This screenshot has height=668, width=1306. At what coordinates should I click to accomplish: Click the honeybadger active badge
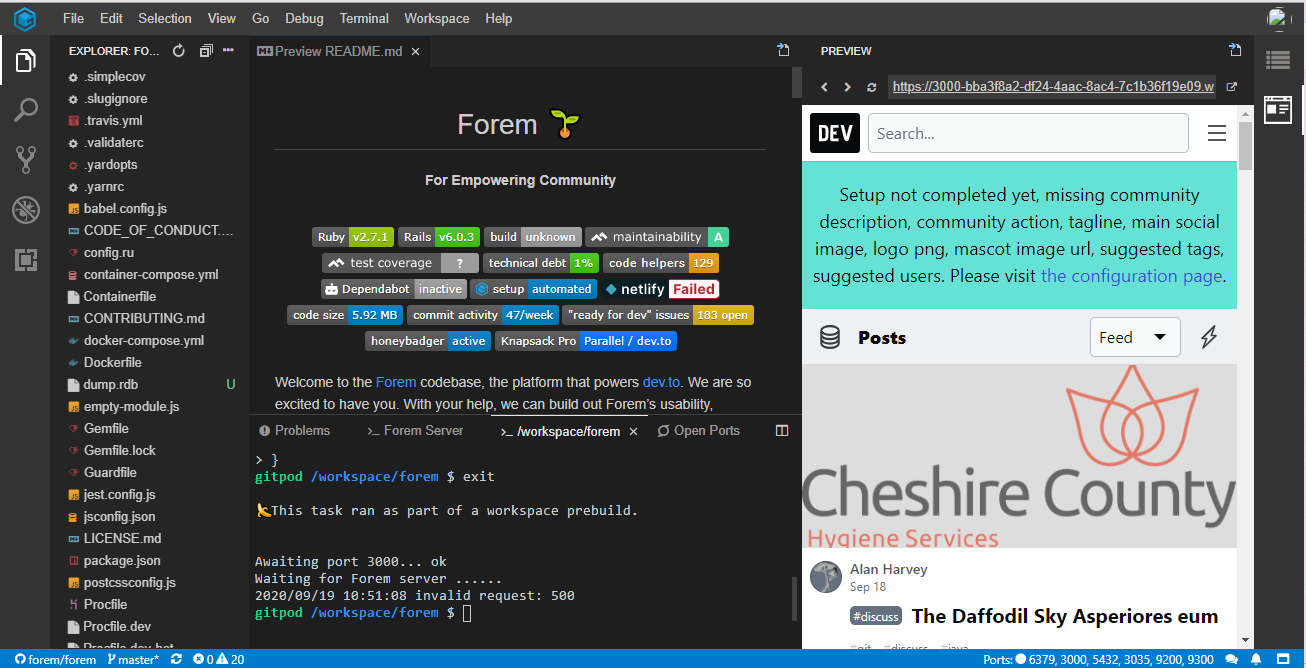pos(428,341)
